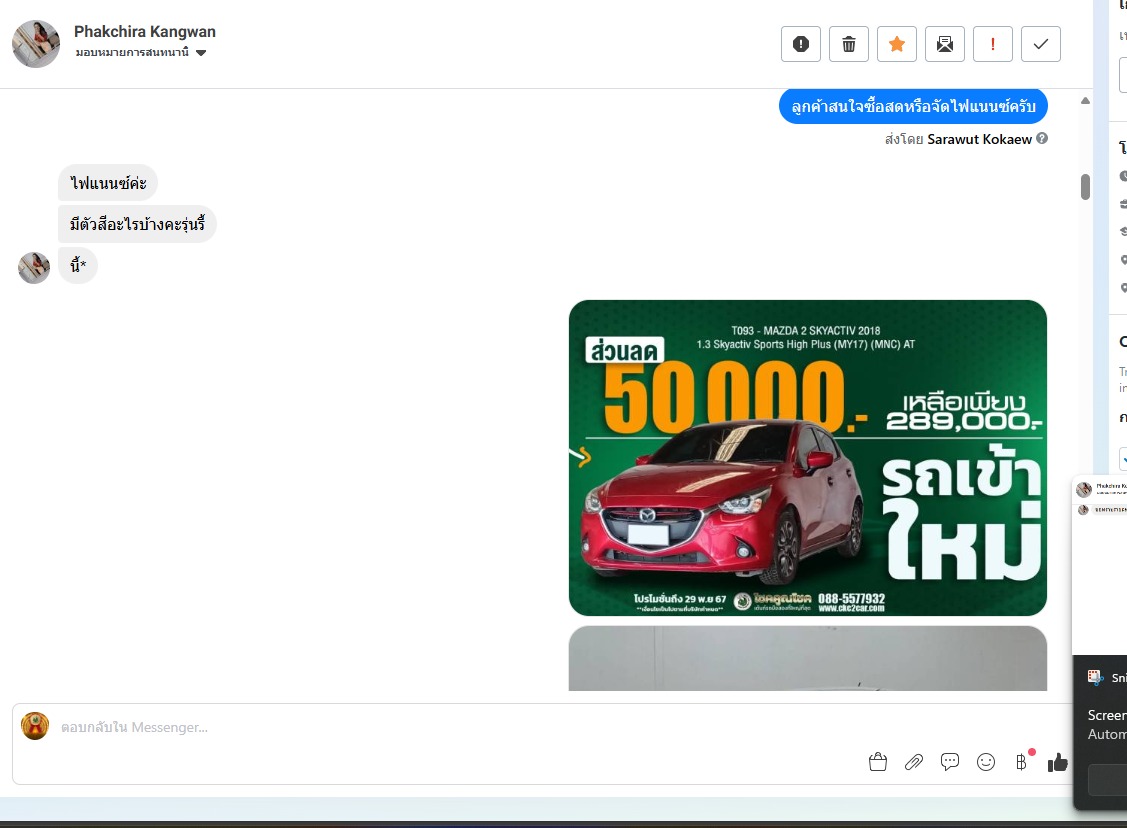Open the Mazda 2 promotion image

tap(807, 458)
